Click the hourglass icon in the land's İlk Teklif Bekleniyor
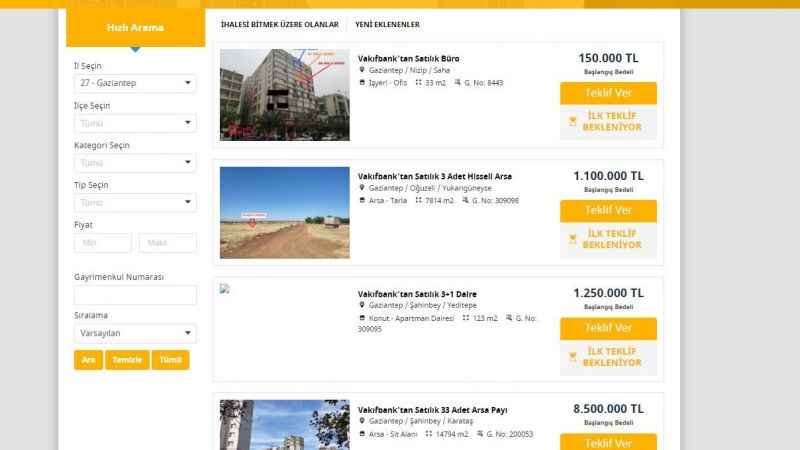 pyautogui.click(x=573, y=239)
